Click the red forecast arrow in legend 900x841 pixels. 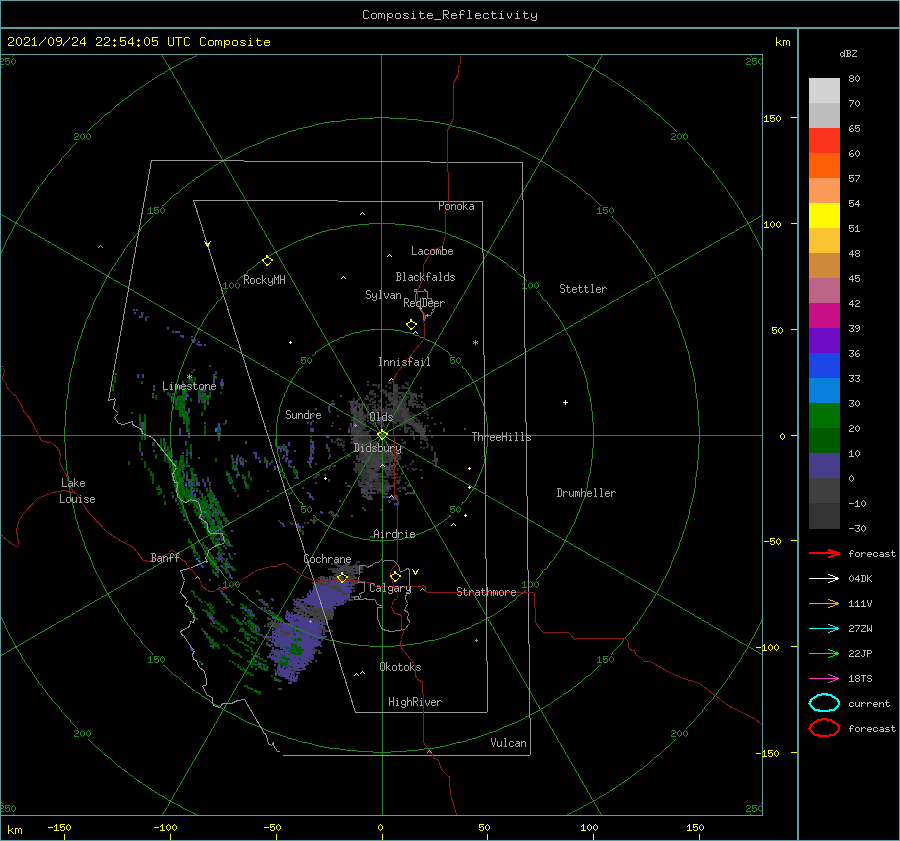click(824, 553)
